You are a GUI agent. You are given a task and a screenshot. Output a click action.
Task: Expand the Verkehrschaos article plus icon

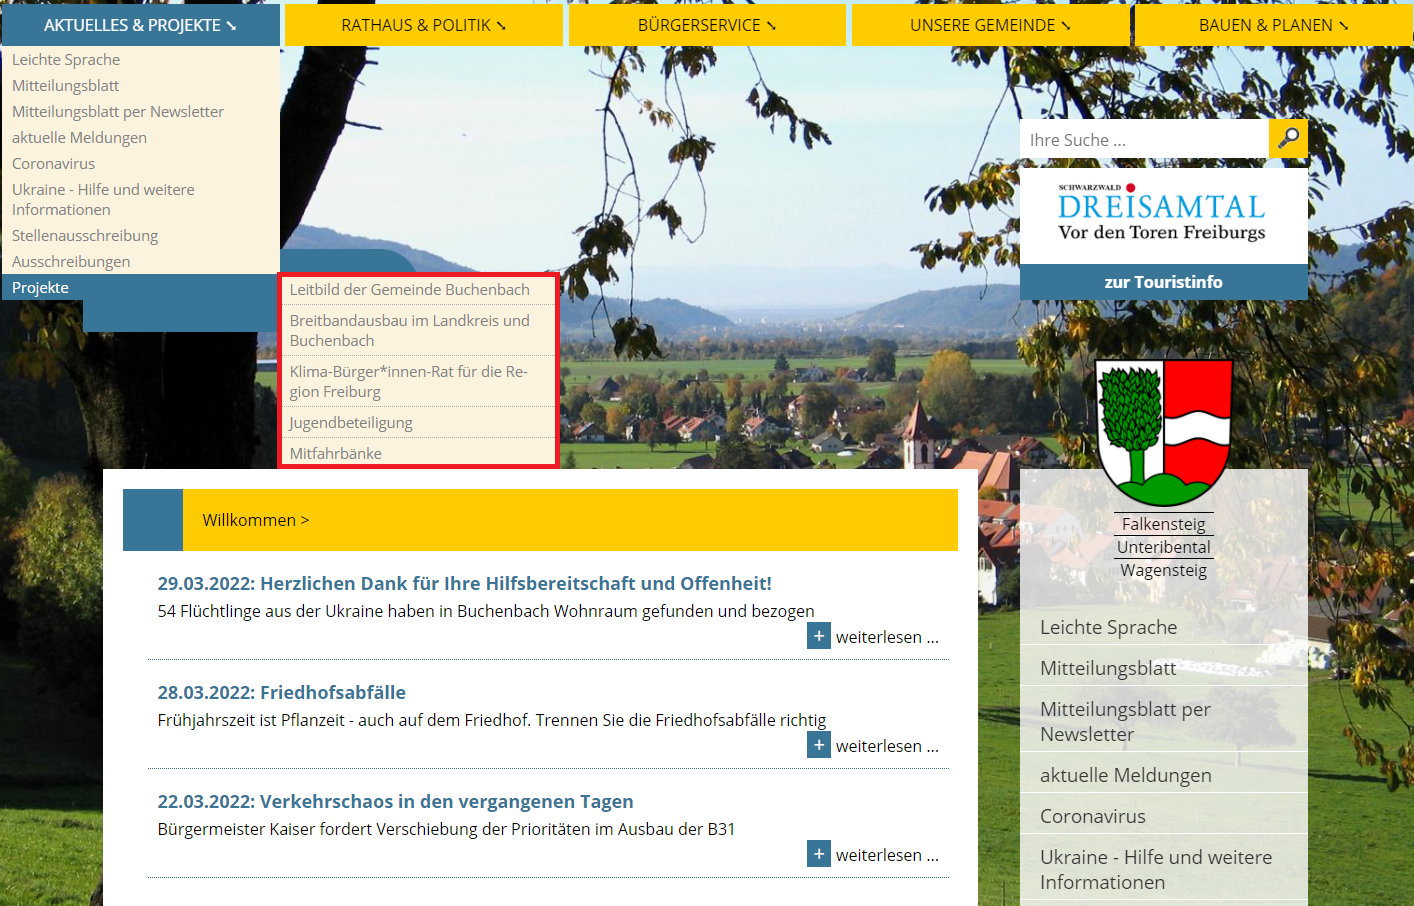818,854
